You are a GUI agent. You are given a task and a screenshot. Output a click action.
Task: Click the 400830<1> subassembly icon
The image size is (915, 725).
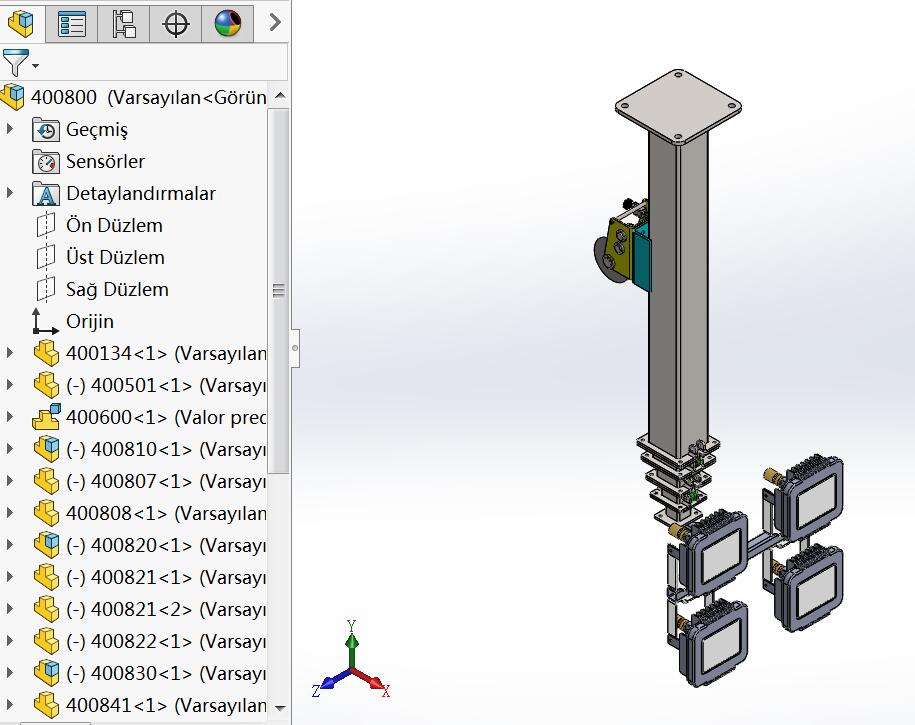46,672
